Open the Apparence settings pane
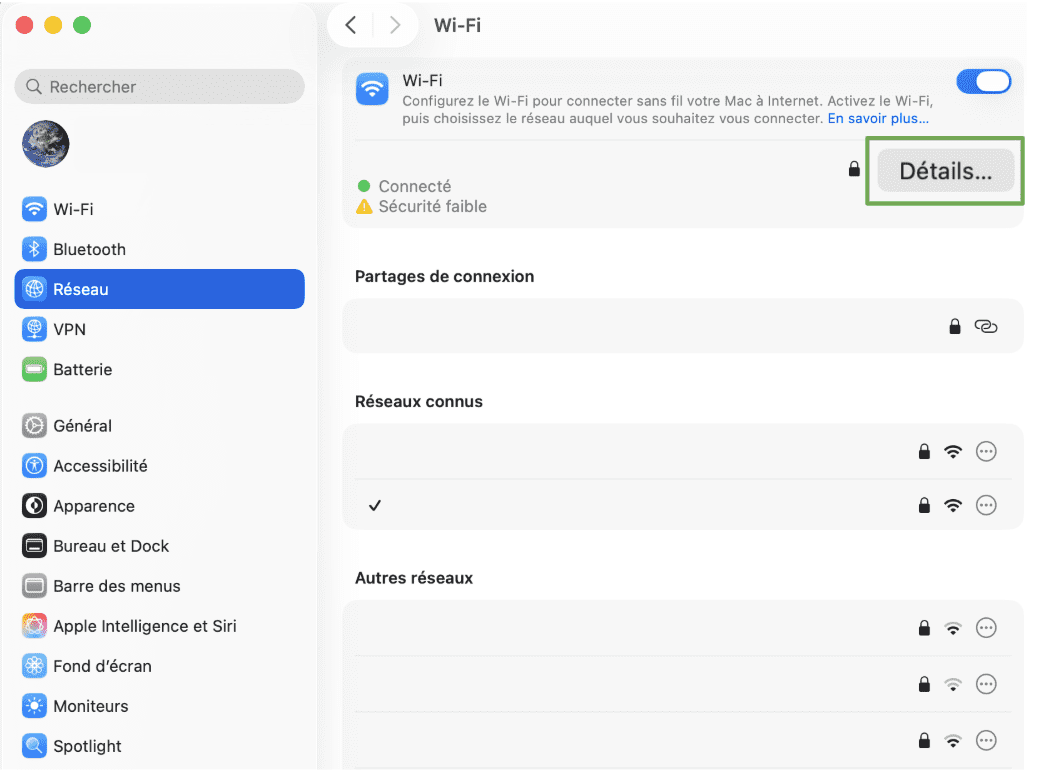Viewport: 1038px width, 770px height. 93,505
